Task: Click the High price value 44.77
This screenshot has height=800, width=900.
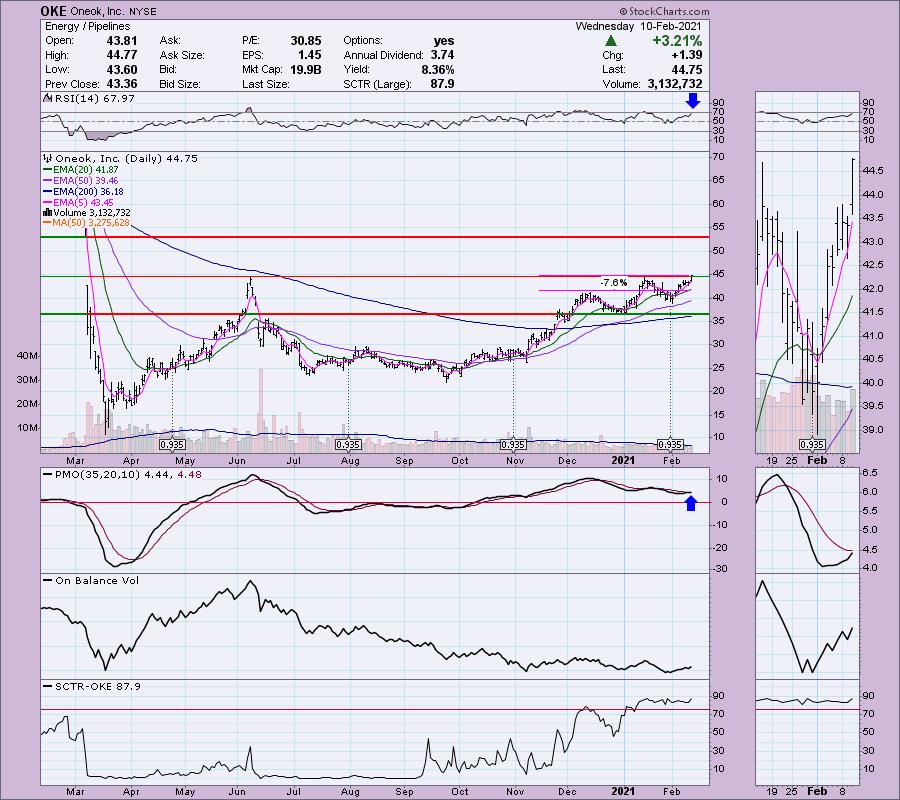Action: tap(121, 55)
